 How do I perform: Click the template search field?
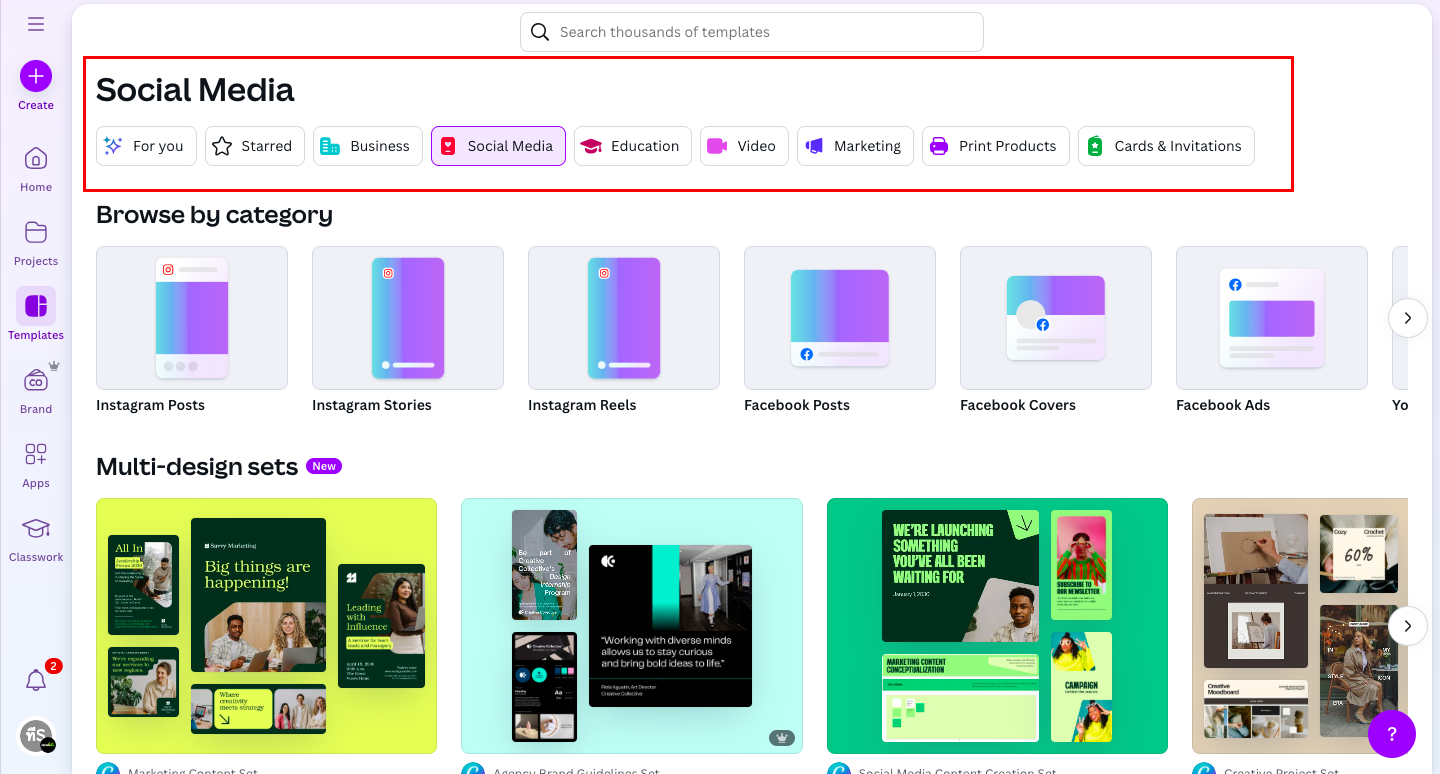(x=752, y=32)
